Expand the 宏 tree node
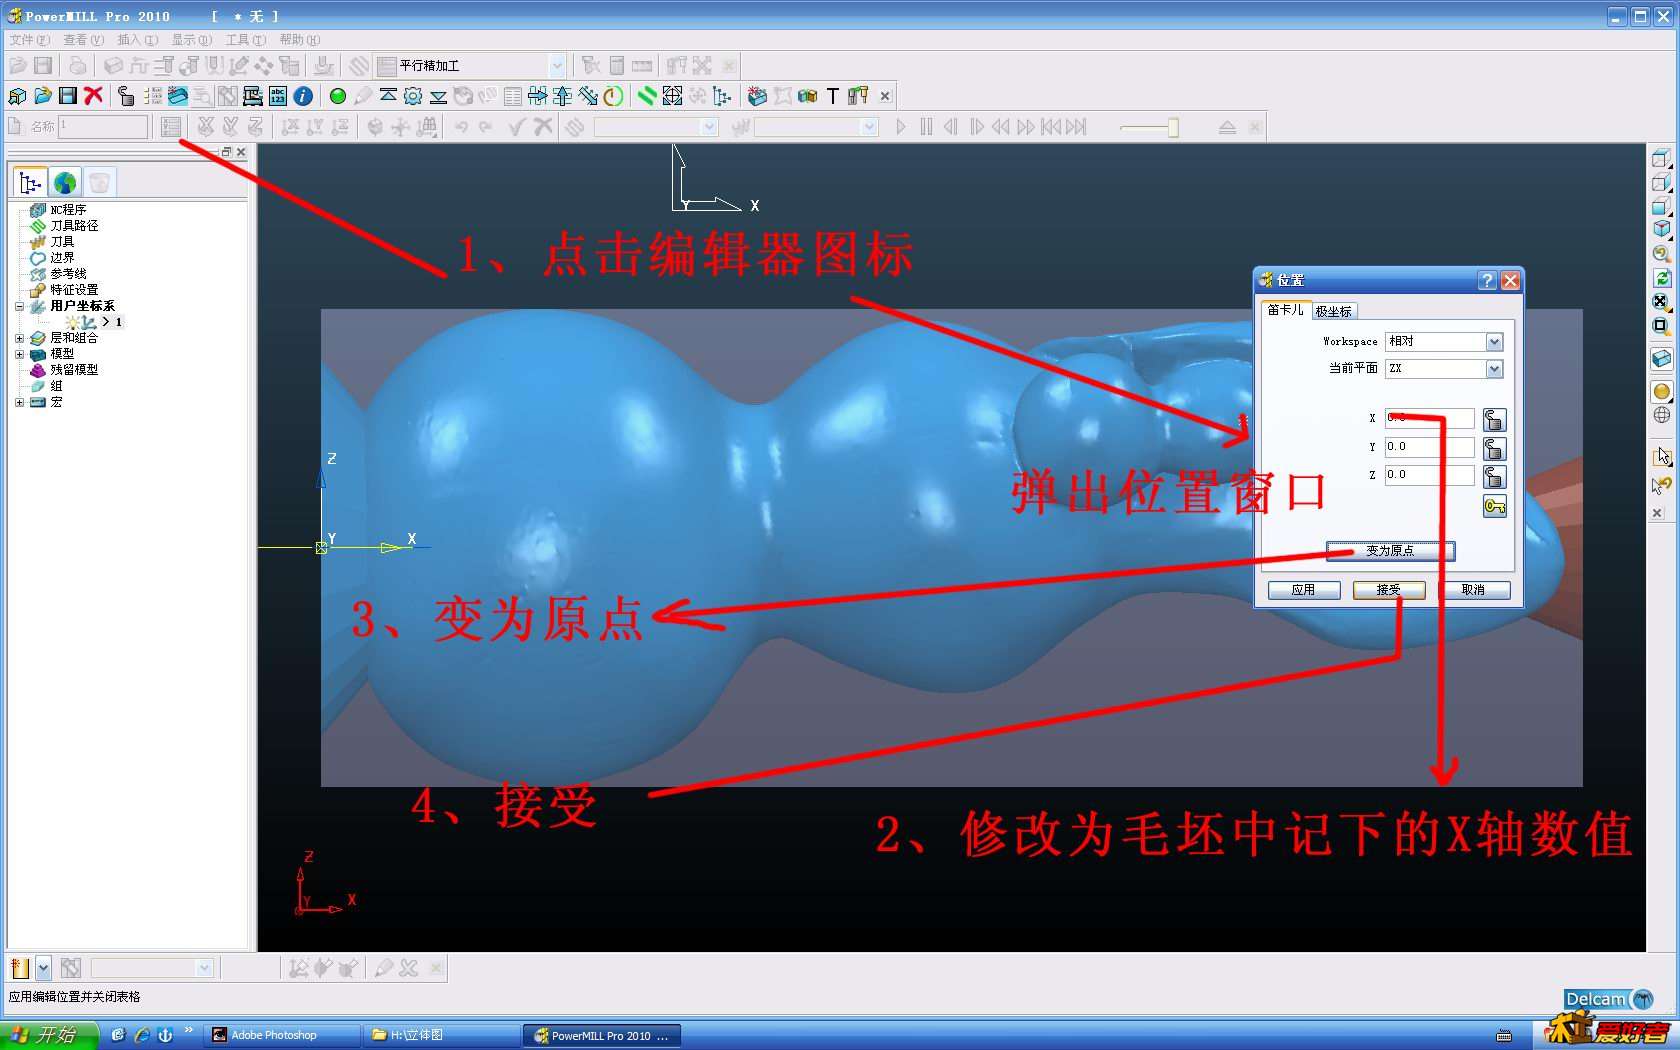 19,402
